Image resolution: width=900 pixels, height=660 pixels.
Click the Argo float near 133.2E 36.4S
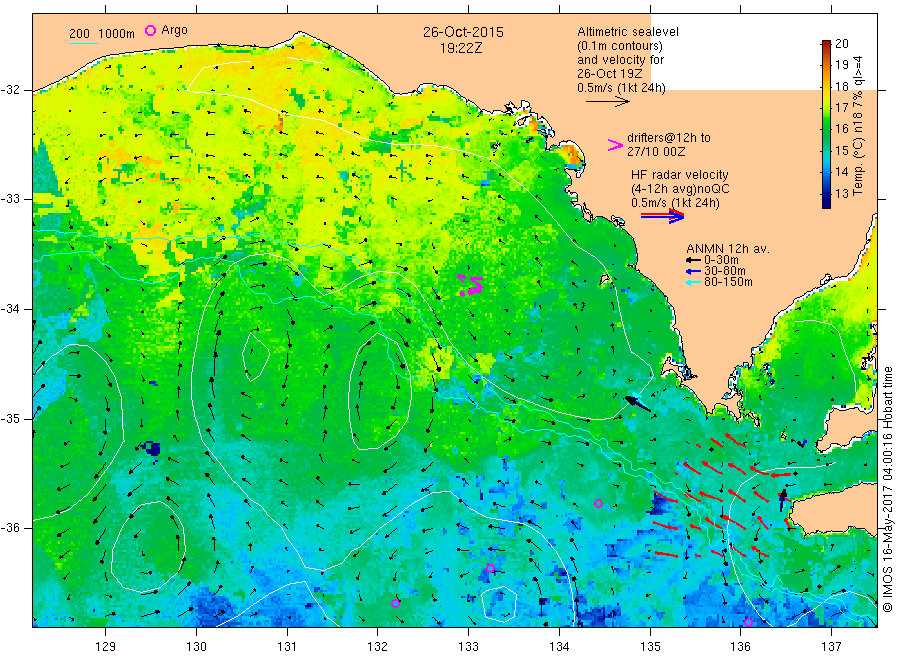coord(490,569)
